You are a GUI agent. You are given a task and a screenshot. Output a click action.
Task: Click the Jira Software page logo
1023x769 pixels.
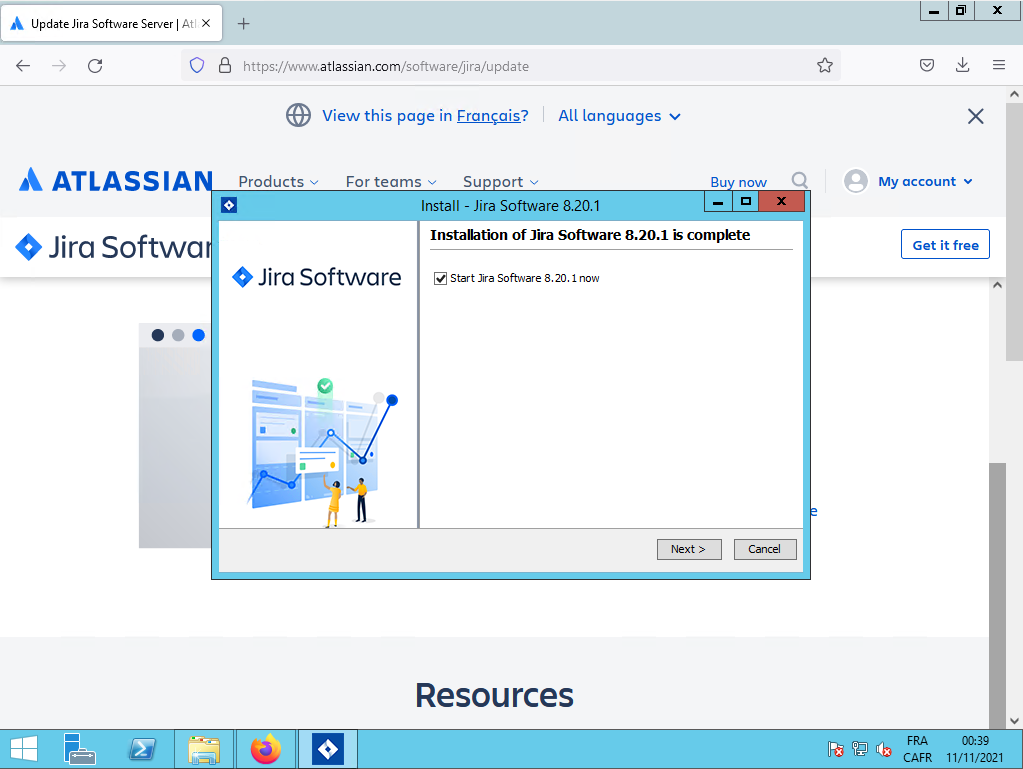click(x=114, y=247)
